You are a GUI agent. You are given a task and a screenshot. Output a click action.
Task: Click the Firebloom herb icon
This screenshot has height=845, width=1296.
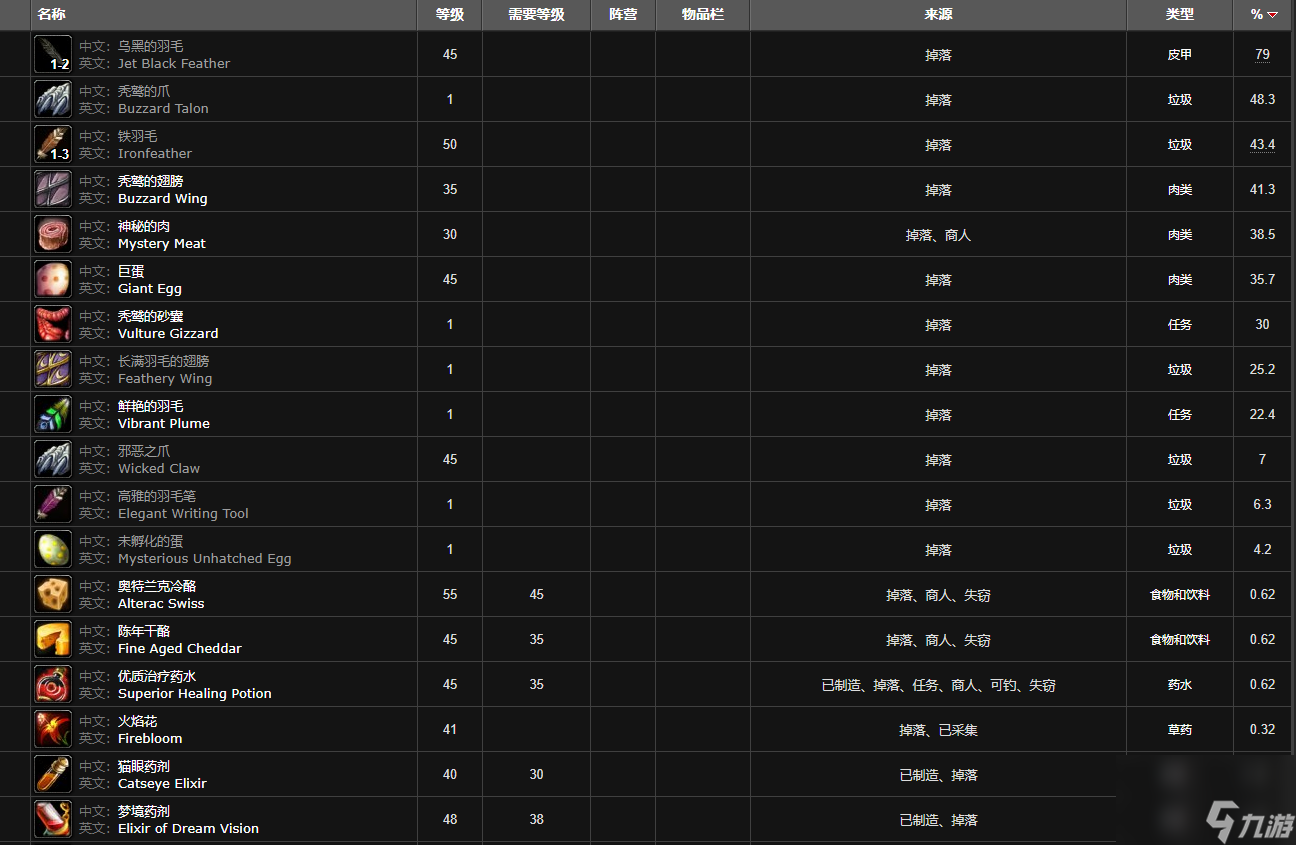(x=53, y=730)
